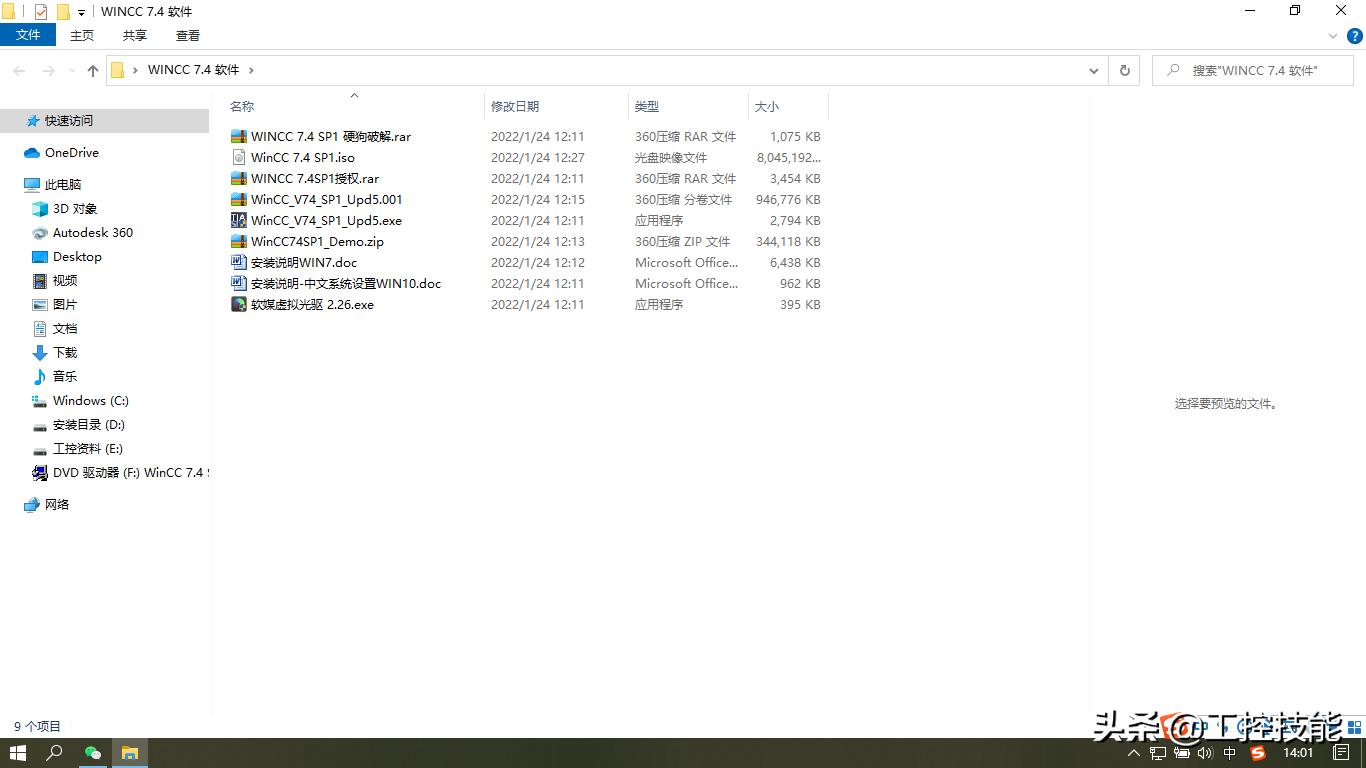Open the volume control tray icon
Viewport: 1366px width, 768px height.
pos(1205,753)
